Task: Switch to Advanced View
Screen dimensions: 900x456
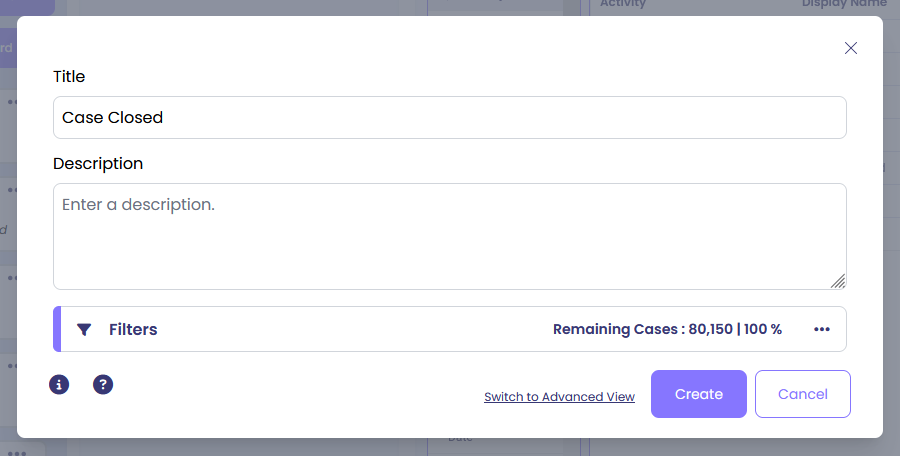Action: pos(559,397)
